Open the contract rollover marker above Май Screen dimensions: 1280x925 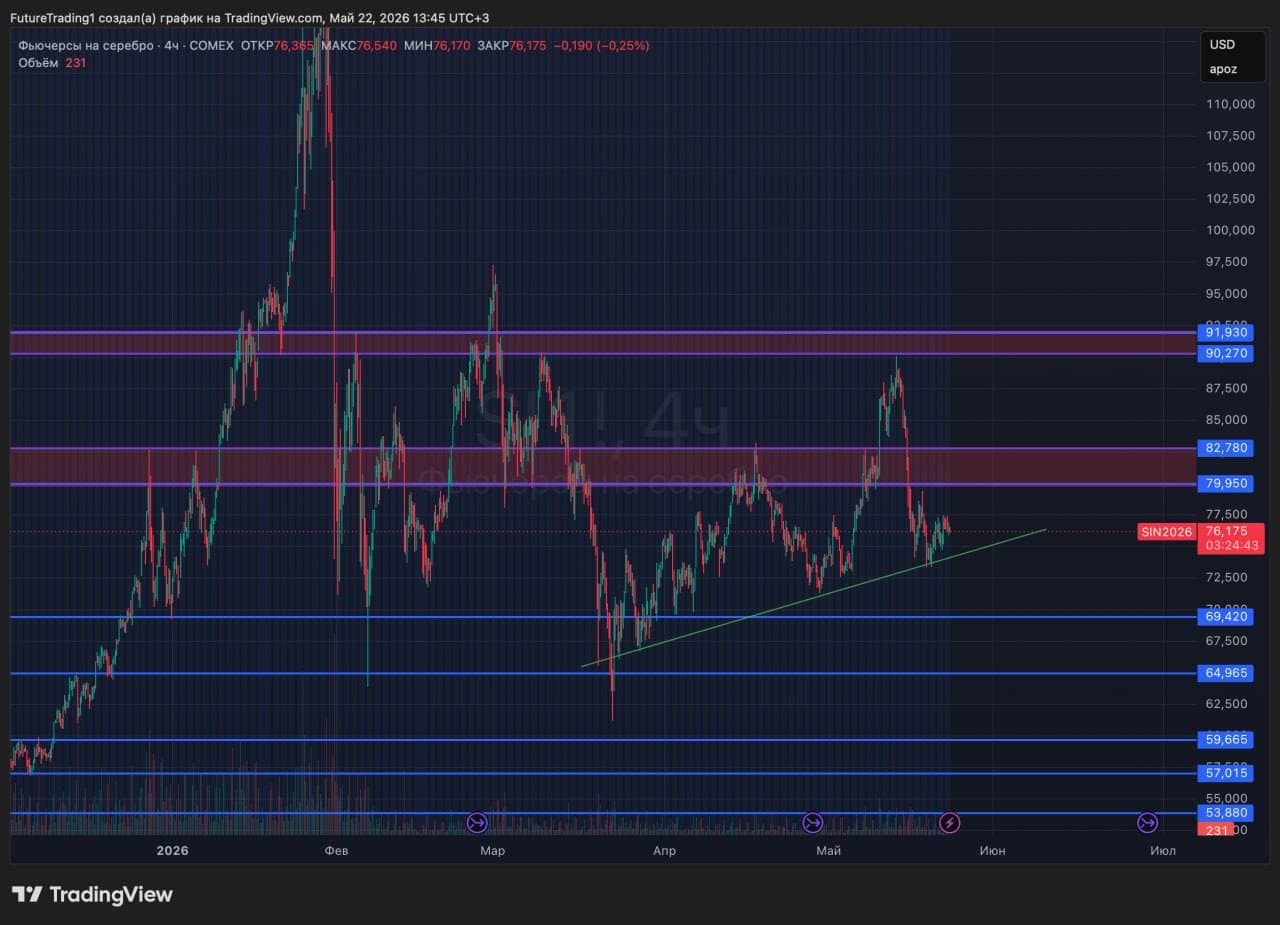[x=813, y=823]
